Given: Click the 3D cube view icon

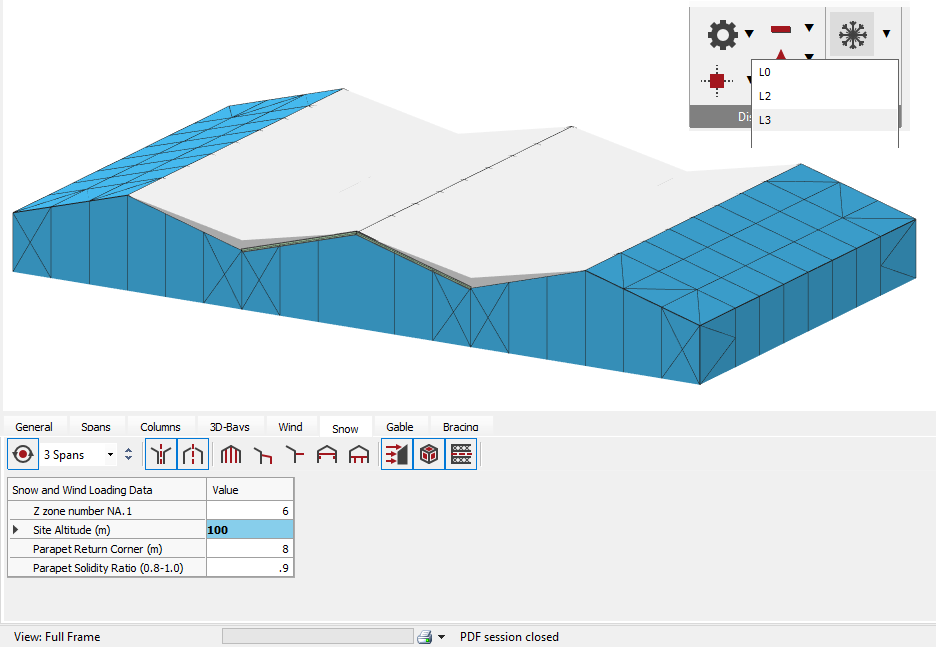Looking at the screenshot, I should pos(428,454).
